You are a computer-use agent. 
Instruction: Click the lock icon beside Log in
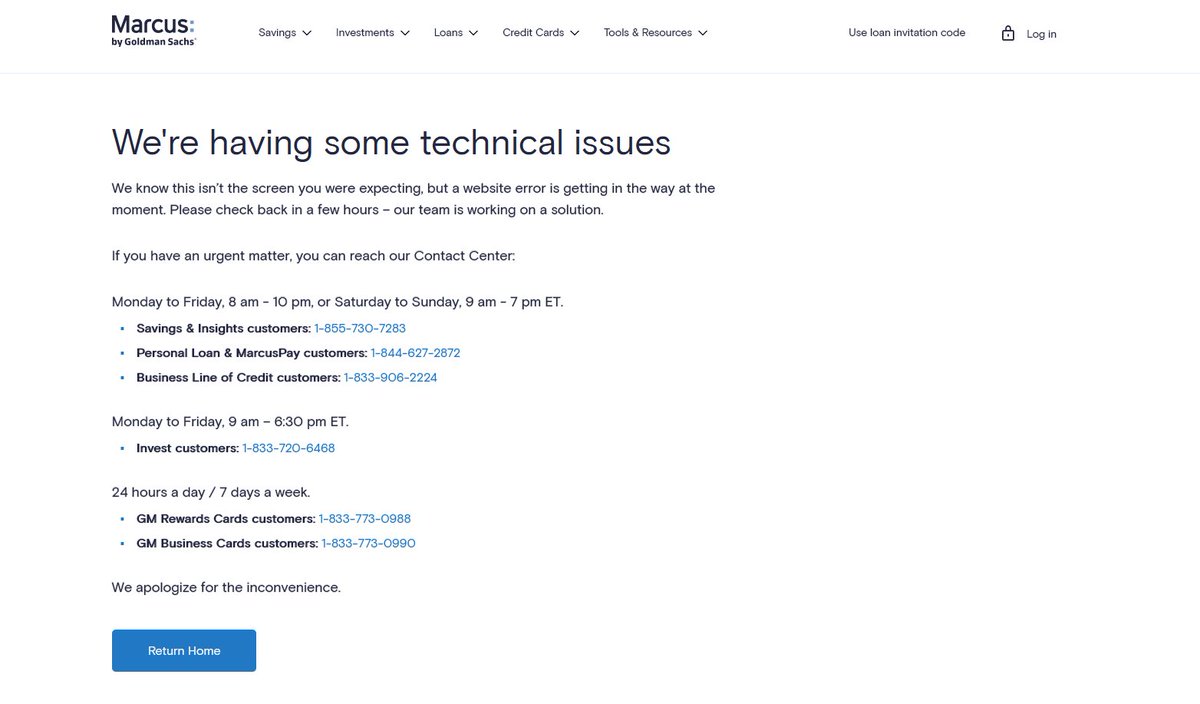click(1008, 33)
